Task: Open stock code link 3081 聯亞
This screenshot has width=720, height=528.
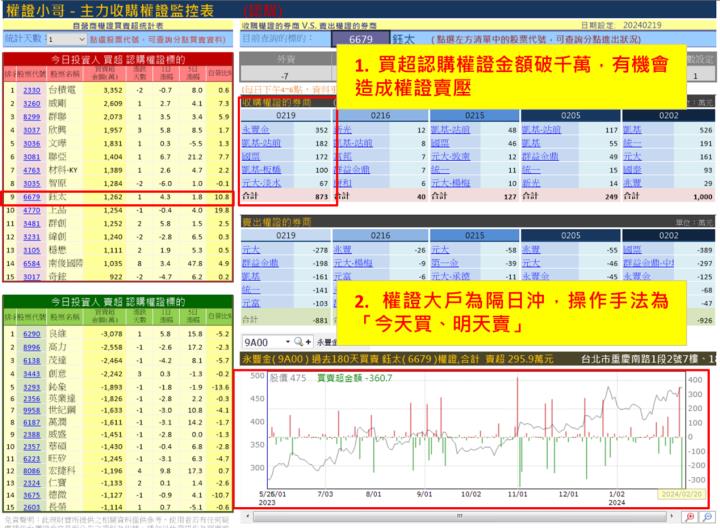Action: click(32, 157)
